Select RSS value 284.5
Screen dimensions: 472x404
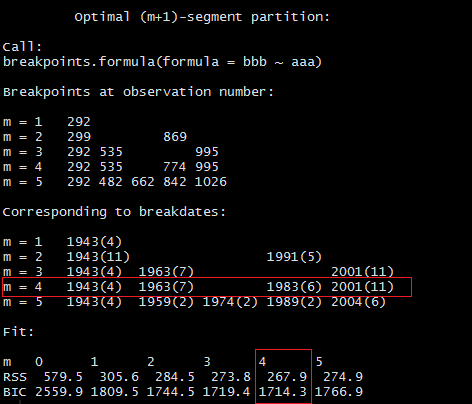(x=175, y=377)
